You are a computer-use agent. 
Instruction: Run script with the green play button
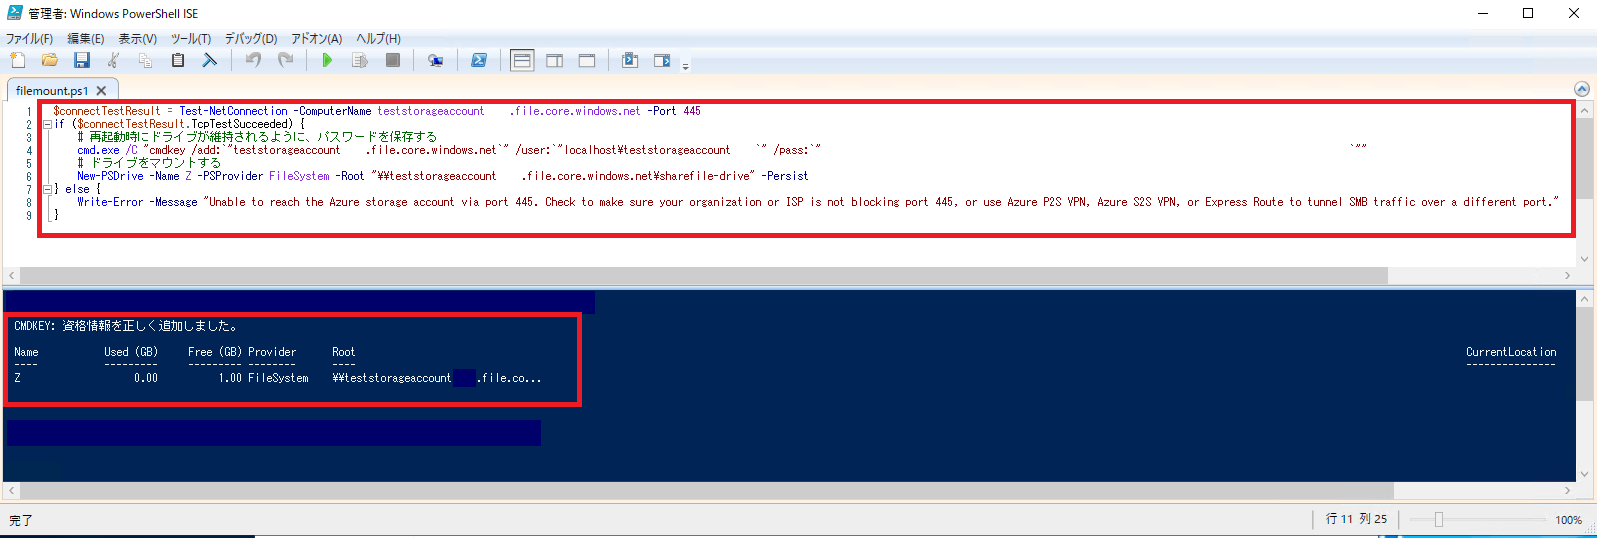click(x=327, y=61)
